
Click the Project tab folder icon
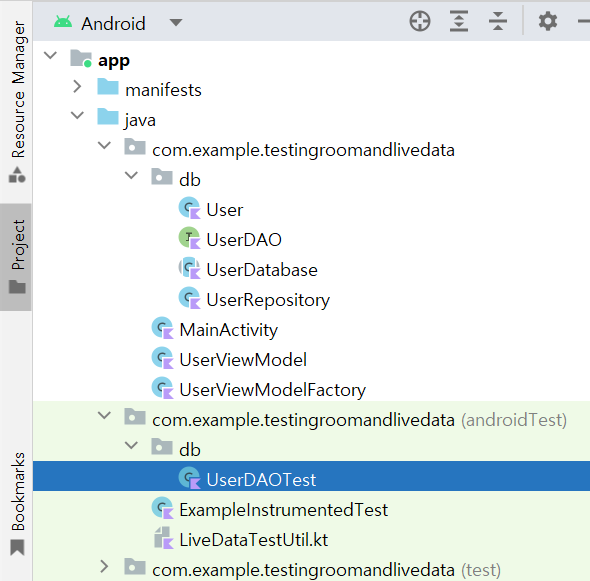(x=17, y=287)
